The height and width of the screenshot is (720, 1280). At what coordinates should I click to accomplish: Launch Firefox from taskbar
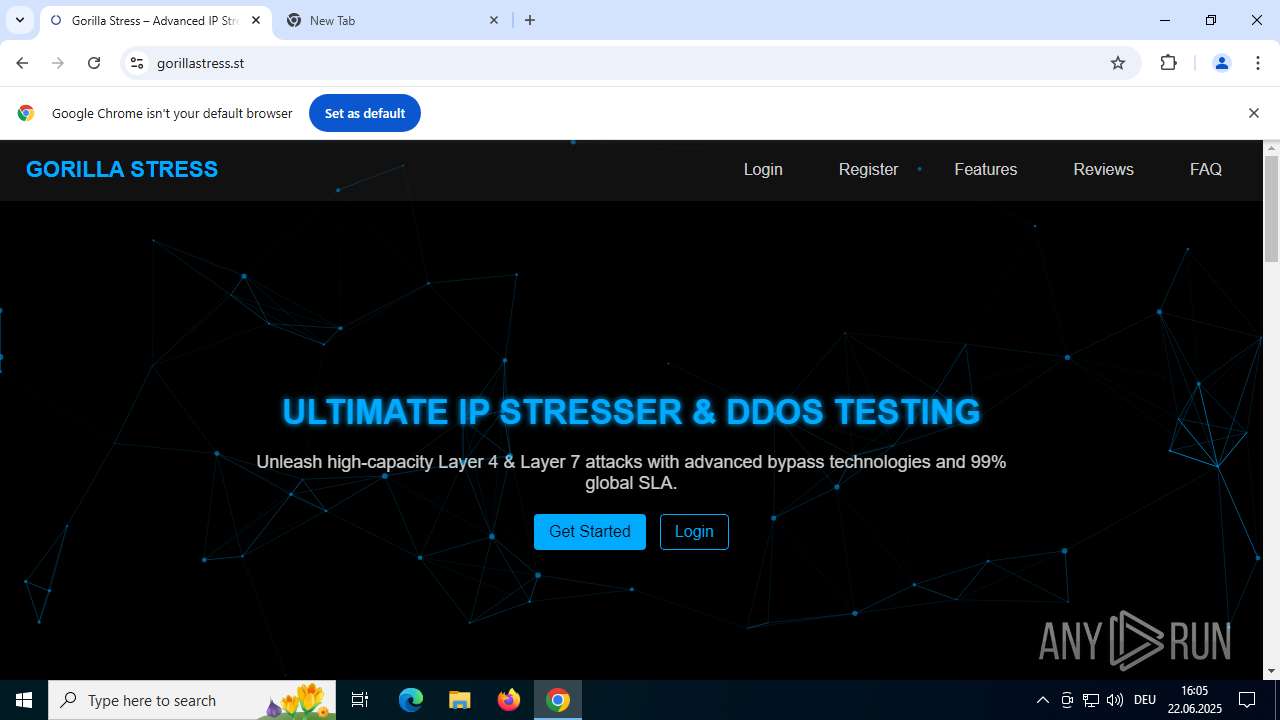(x=509, y=700)
